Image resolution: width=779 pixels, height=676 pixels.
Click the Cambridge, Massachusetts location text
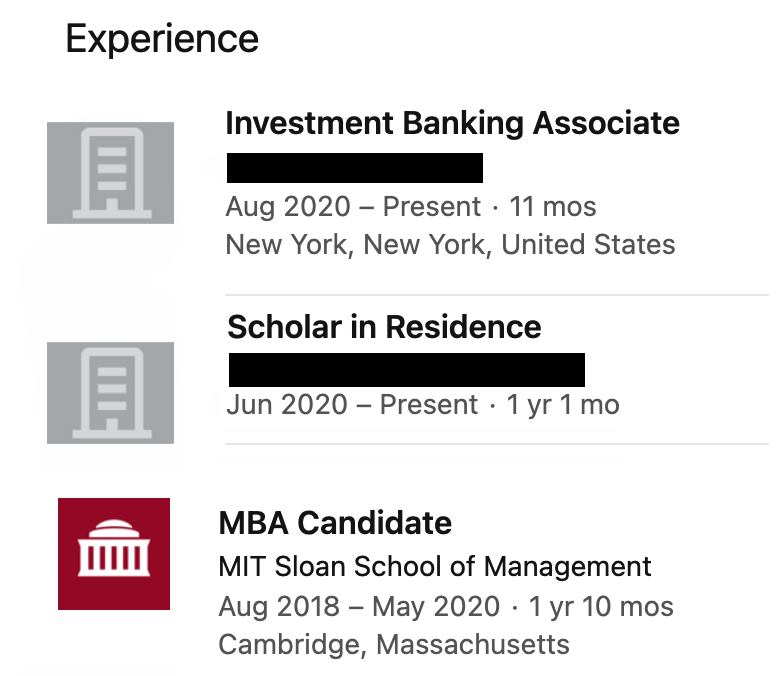[x=394, y=645]
